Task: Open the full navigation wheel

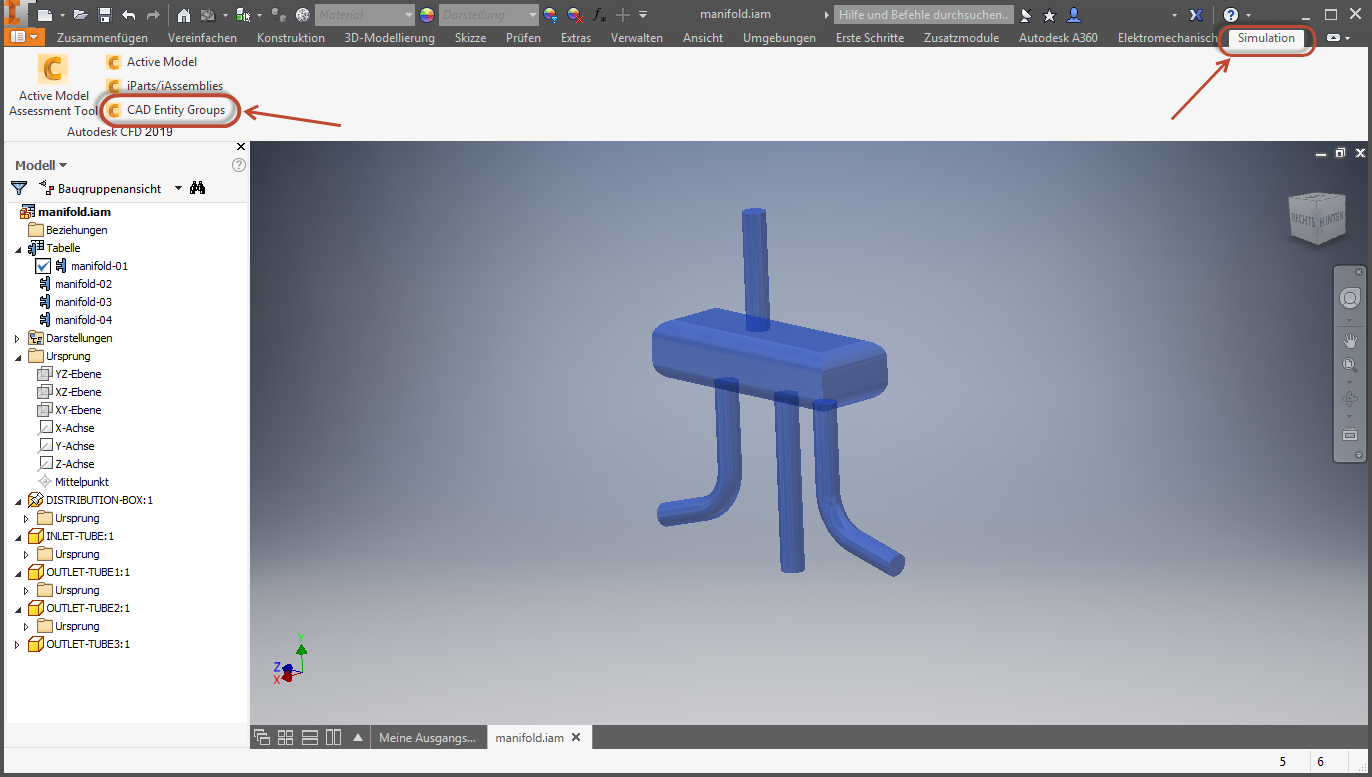Action: [1350, 299]
